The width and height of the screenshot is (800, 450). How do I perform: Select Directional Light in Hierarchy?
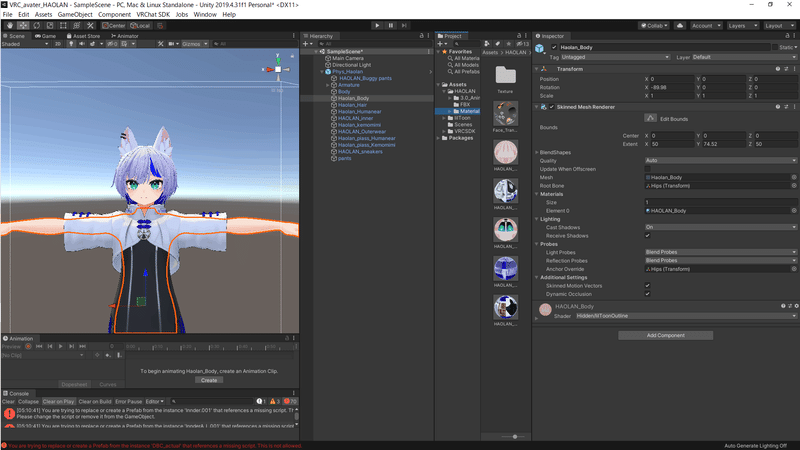click(352, 65)
